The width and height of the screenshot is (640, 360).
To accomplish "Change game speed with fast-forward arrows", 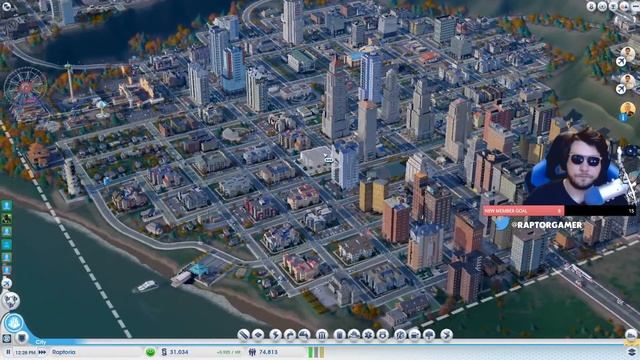I will point(42,352).
